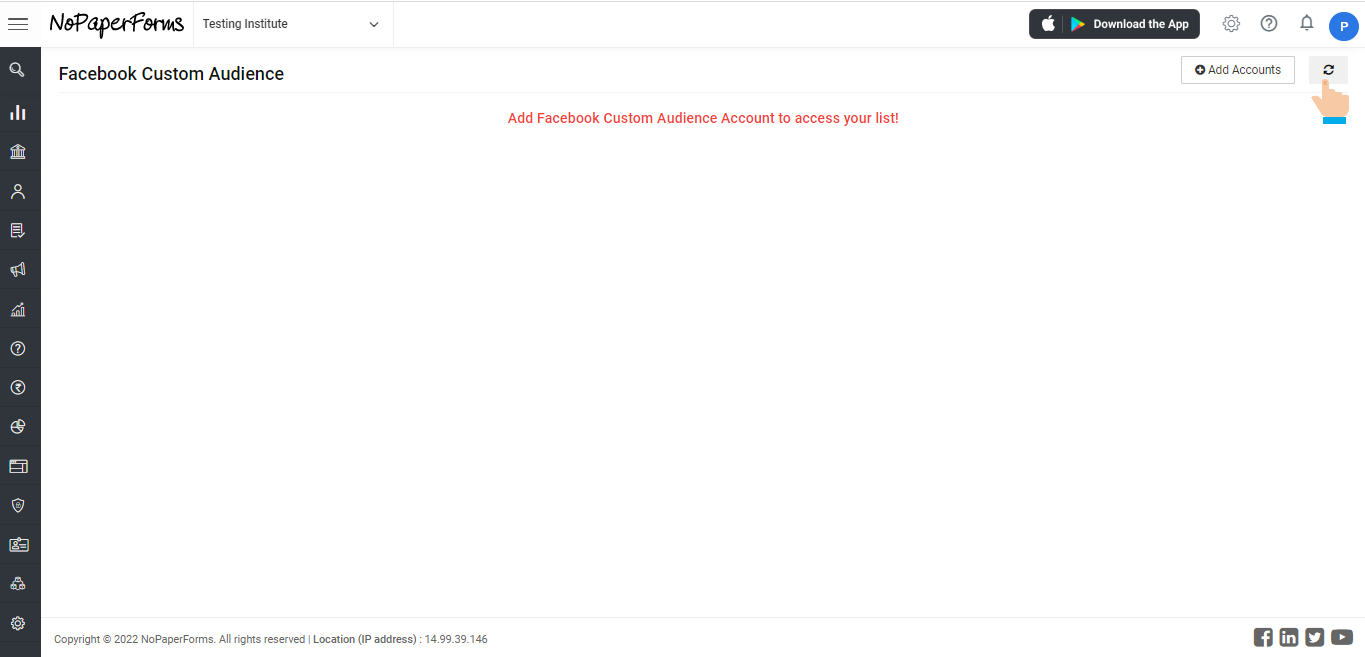Select the institution building icon in sidebar
This screenshot has width=1365, height=657.
point(17,152)
